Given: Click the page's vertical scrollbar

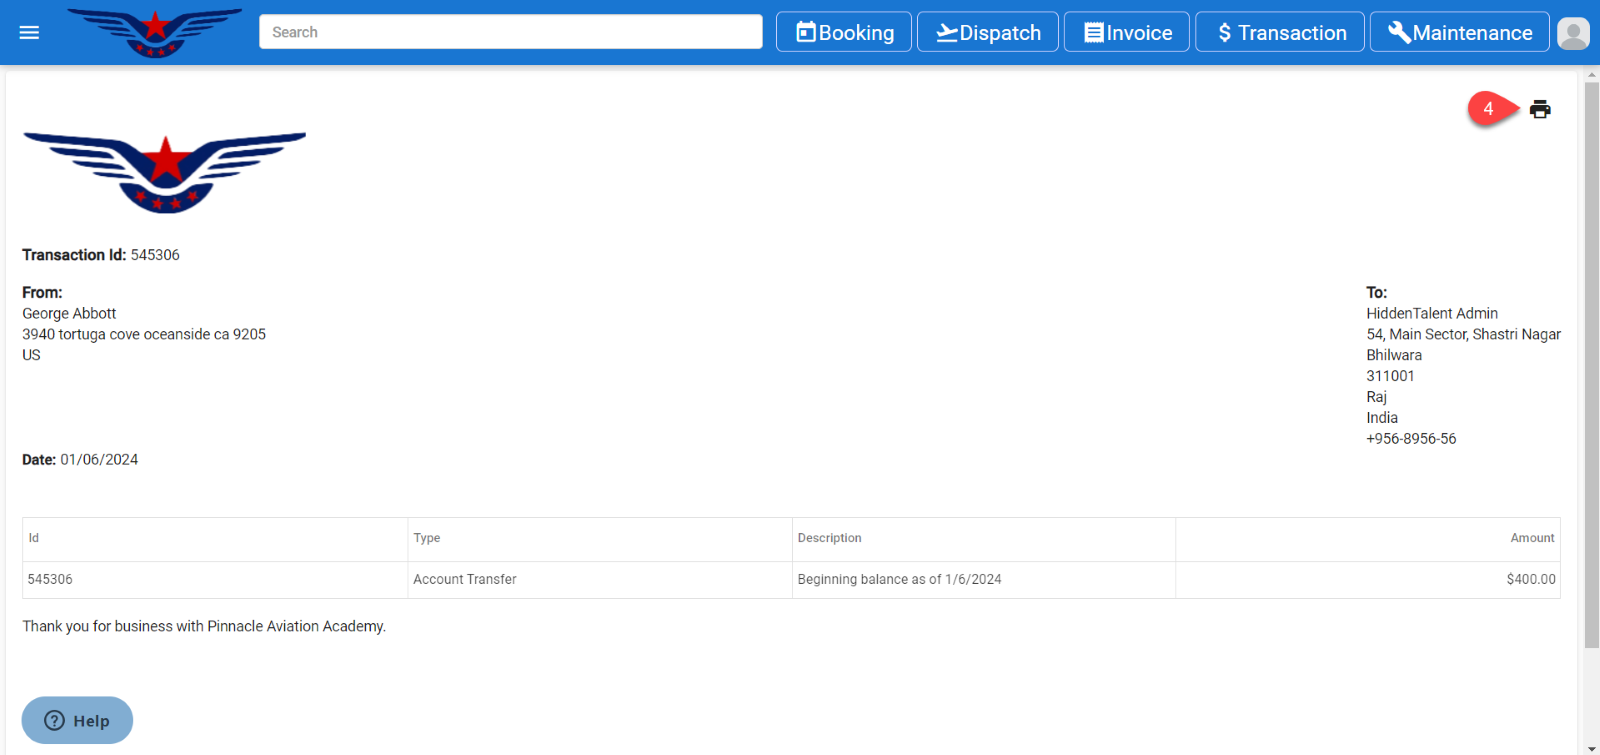Looking at the screenshot, I should click(x=1592, y=360).
